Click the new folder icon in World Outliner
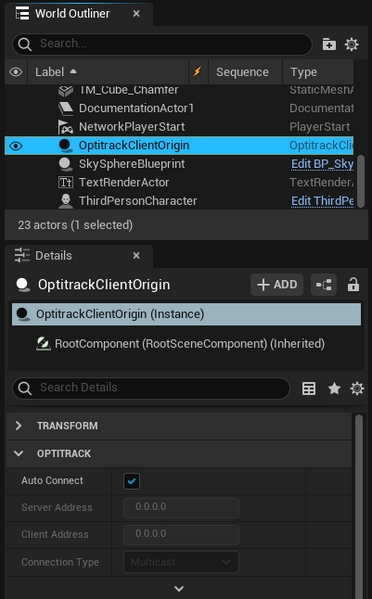Screen dimensions: 372x599 pyautogui.click(x=329, y=44)
